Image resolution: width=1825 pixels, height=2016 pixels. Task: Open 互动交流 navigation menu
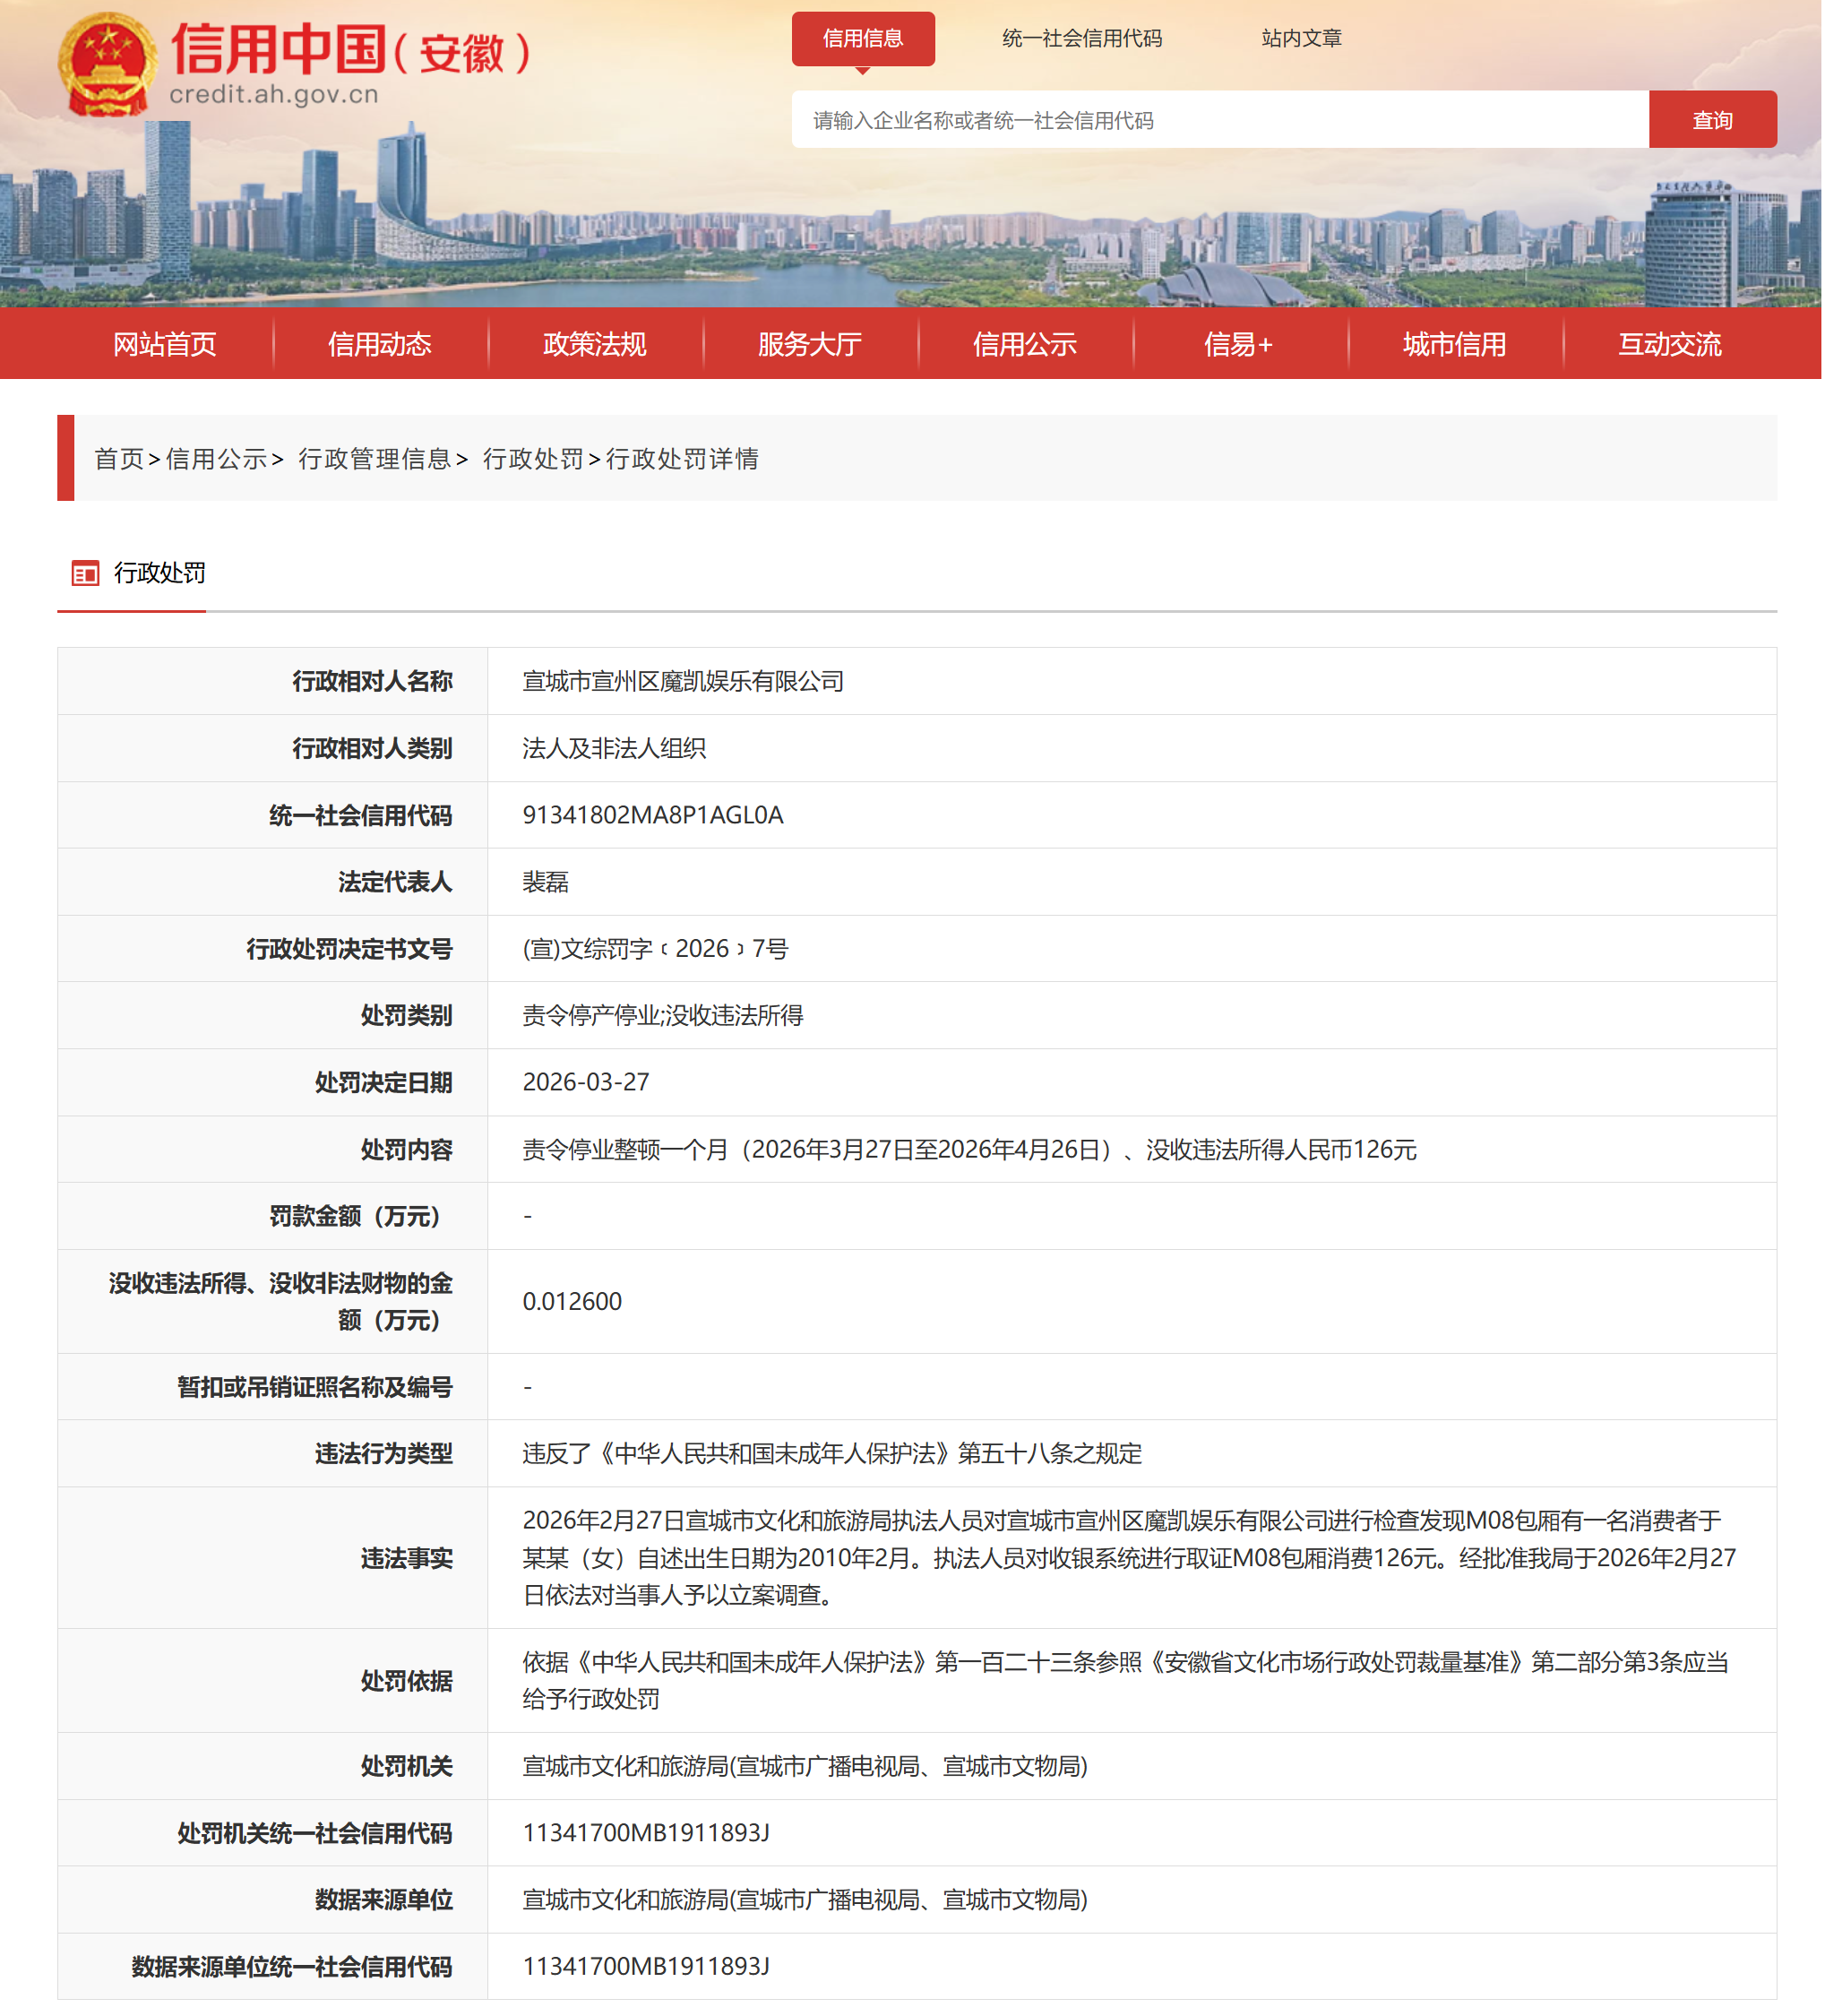tap(1668, 344)
